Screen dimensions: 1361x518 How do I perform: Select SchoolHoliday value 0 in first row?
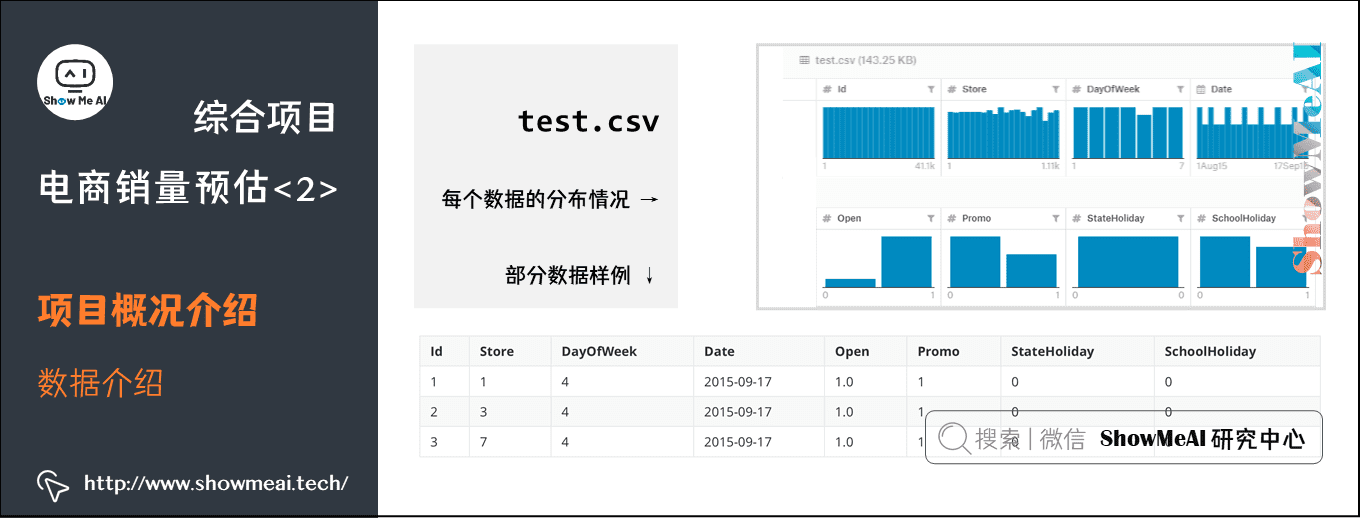point(1169,382)
